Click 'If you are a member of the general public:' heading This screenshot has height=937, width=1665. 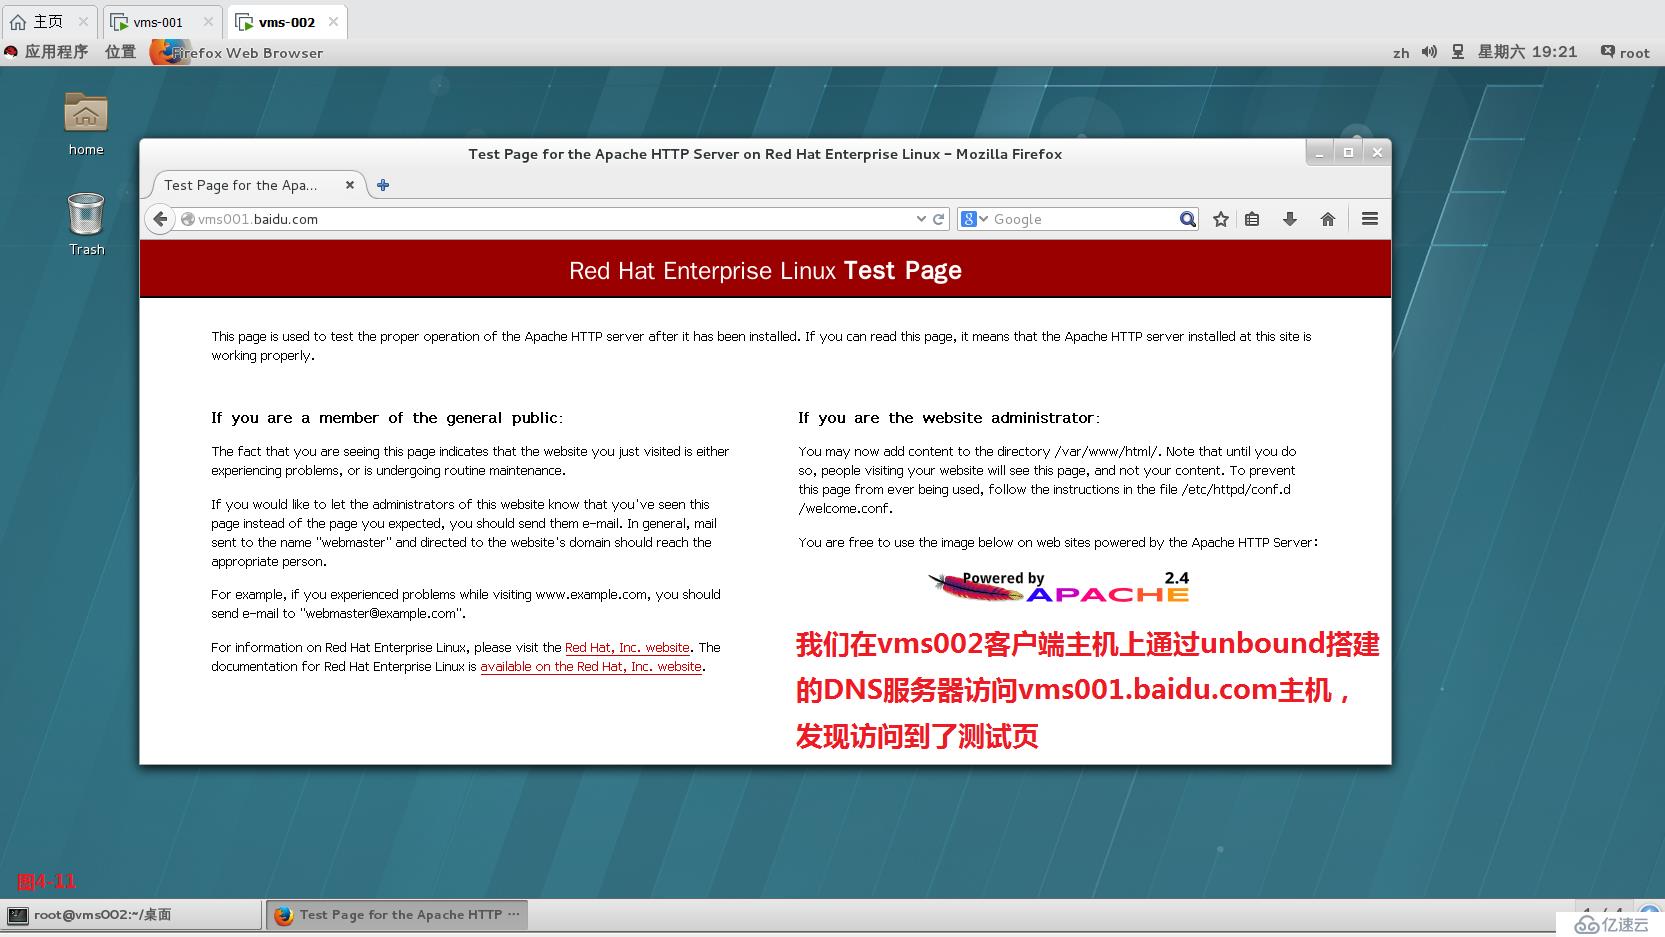pyautogui.click(x=387, y=418)
